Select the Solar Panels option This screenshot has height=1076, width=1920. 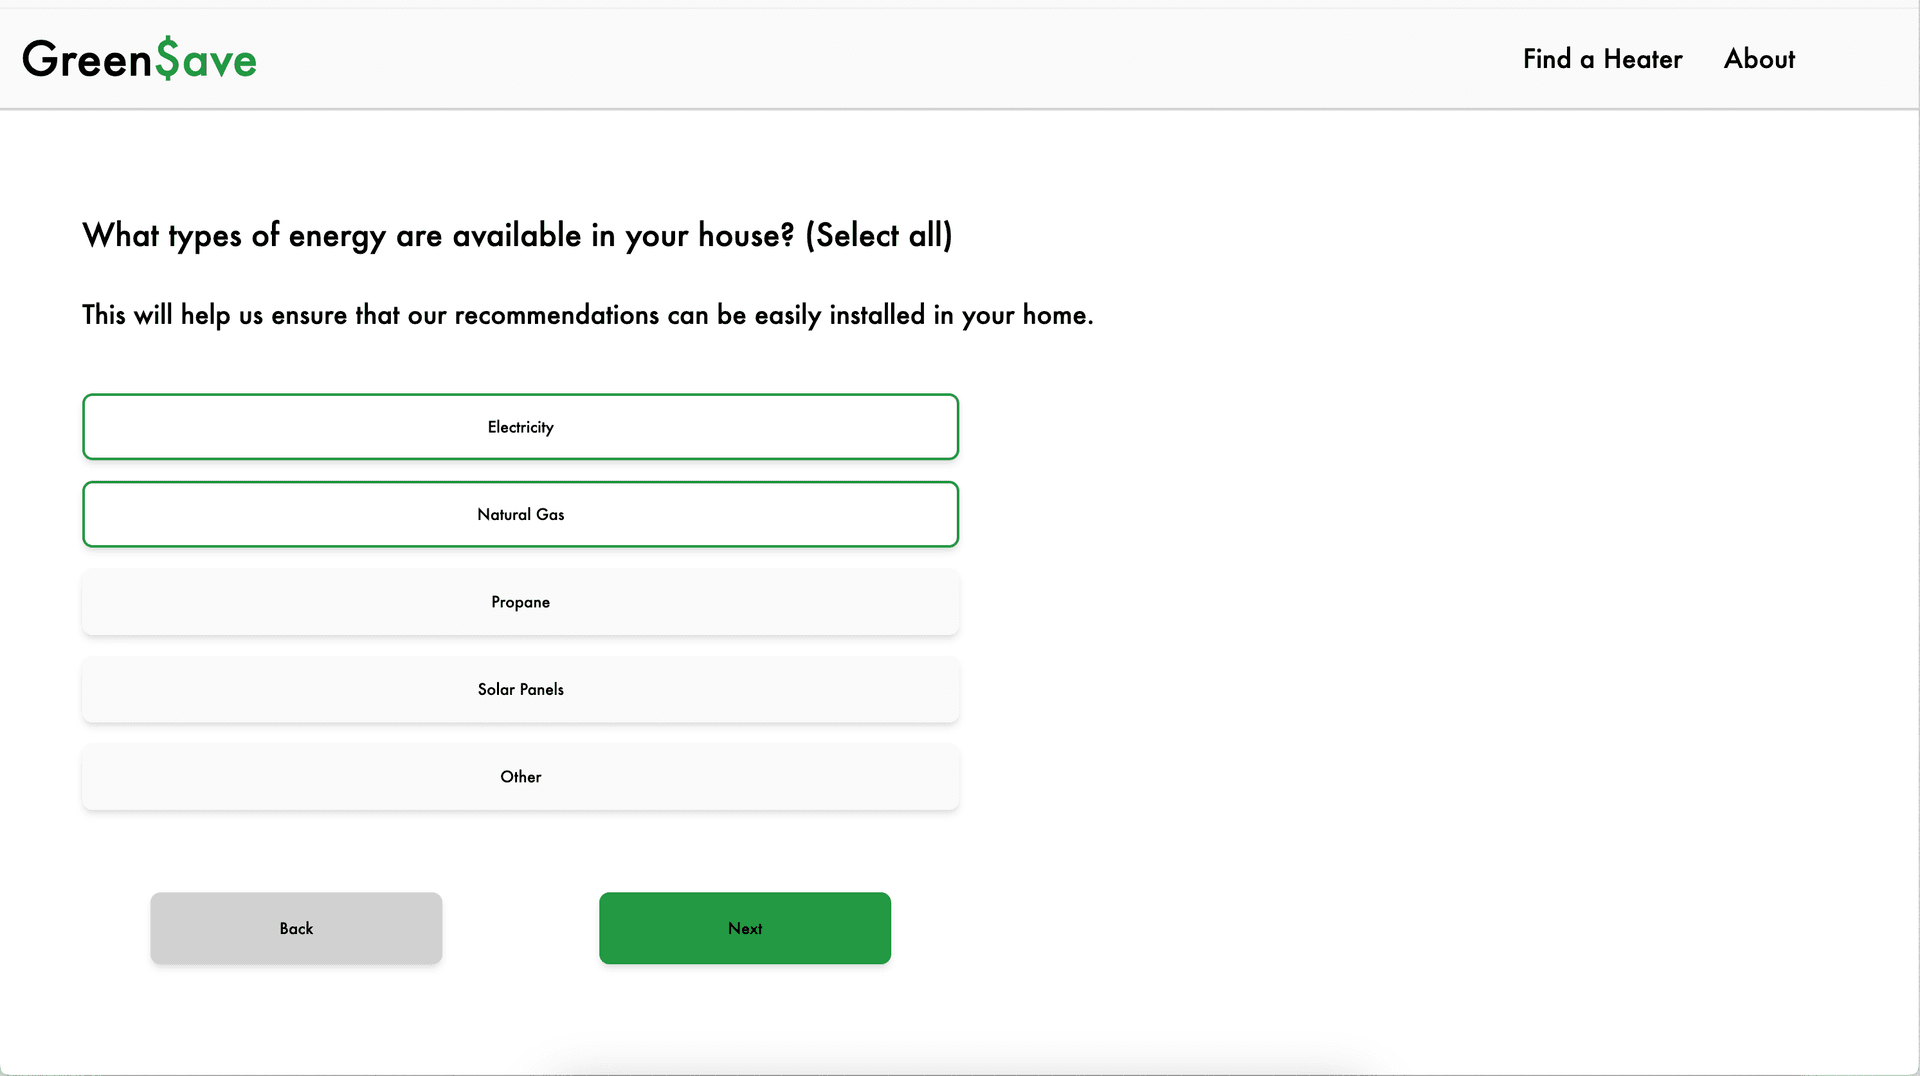click(520, 689)
